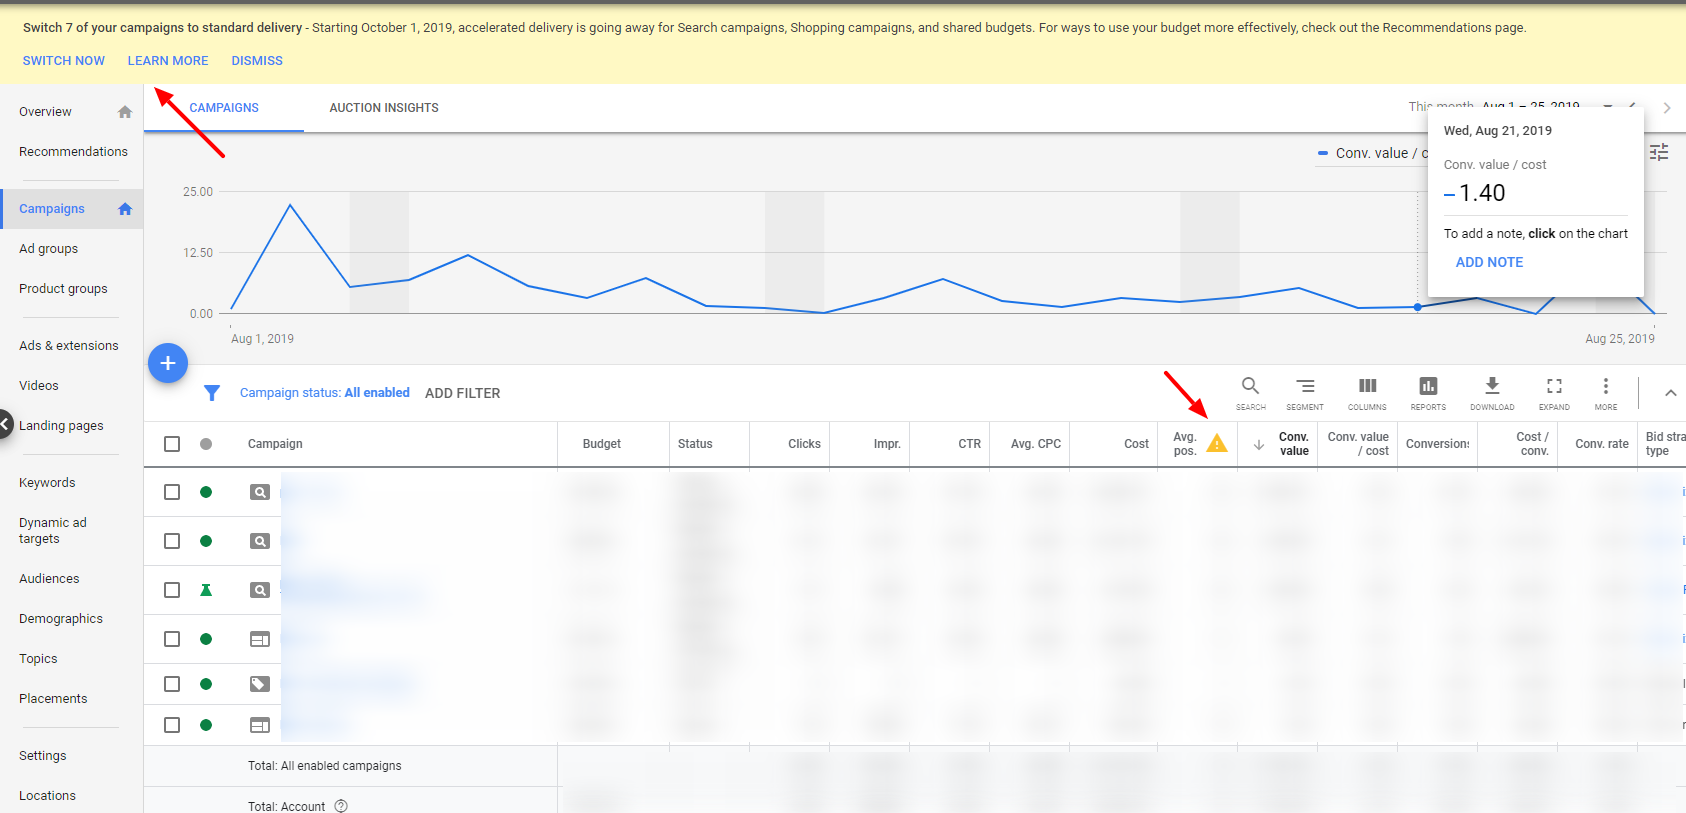Toggle the select-all campaigns checkbox

172,444
